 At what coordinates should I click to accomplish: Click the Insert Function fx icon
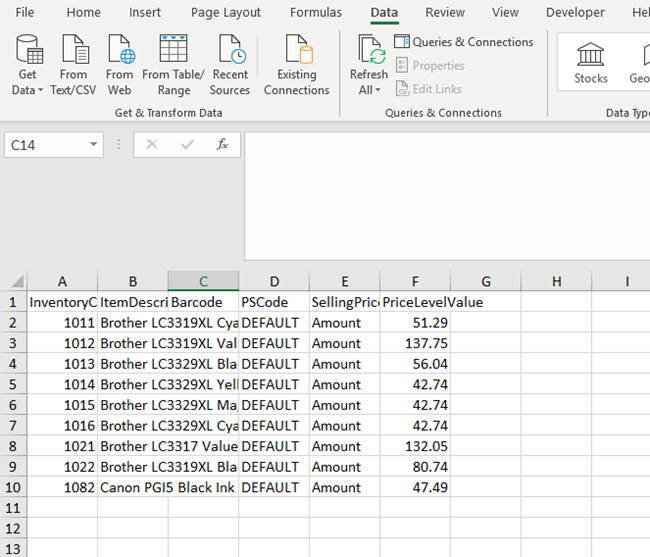pyautogui.click(x=222, y=145)
